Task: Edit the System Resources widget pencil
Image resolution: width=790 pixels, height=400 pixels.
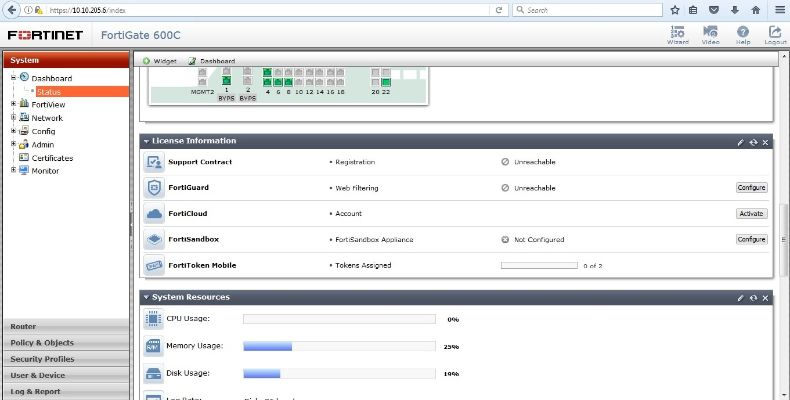Action: tap(740, 298)
